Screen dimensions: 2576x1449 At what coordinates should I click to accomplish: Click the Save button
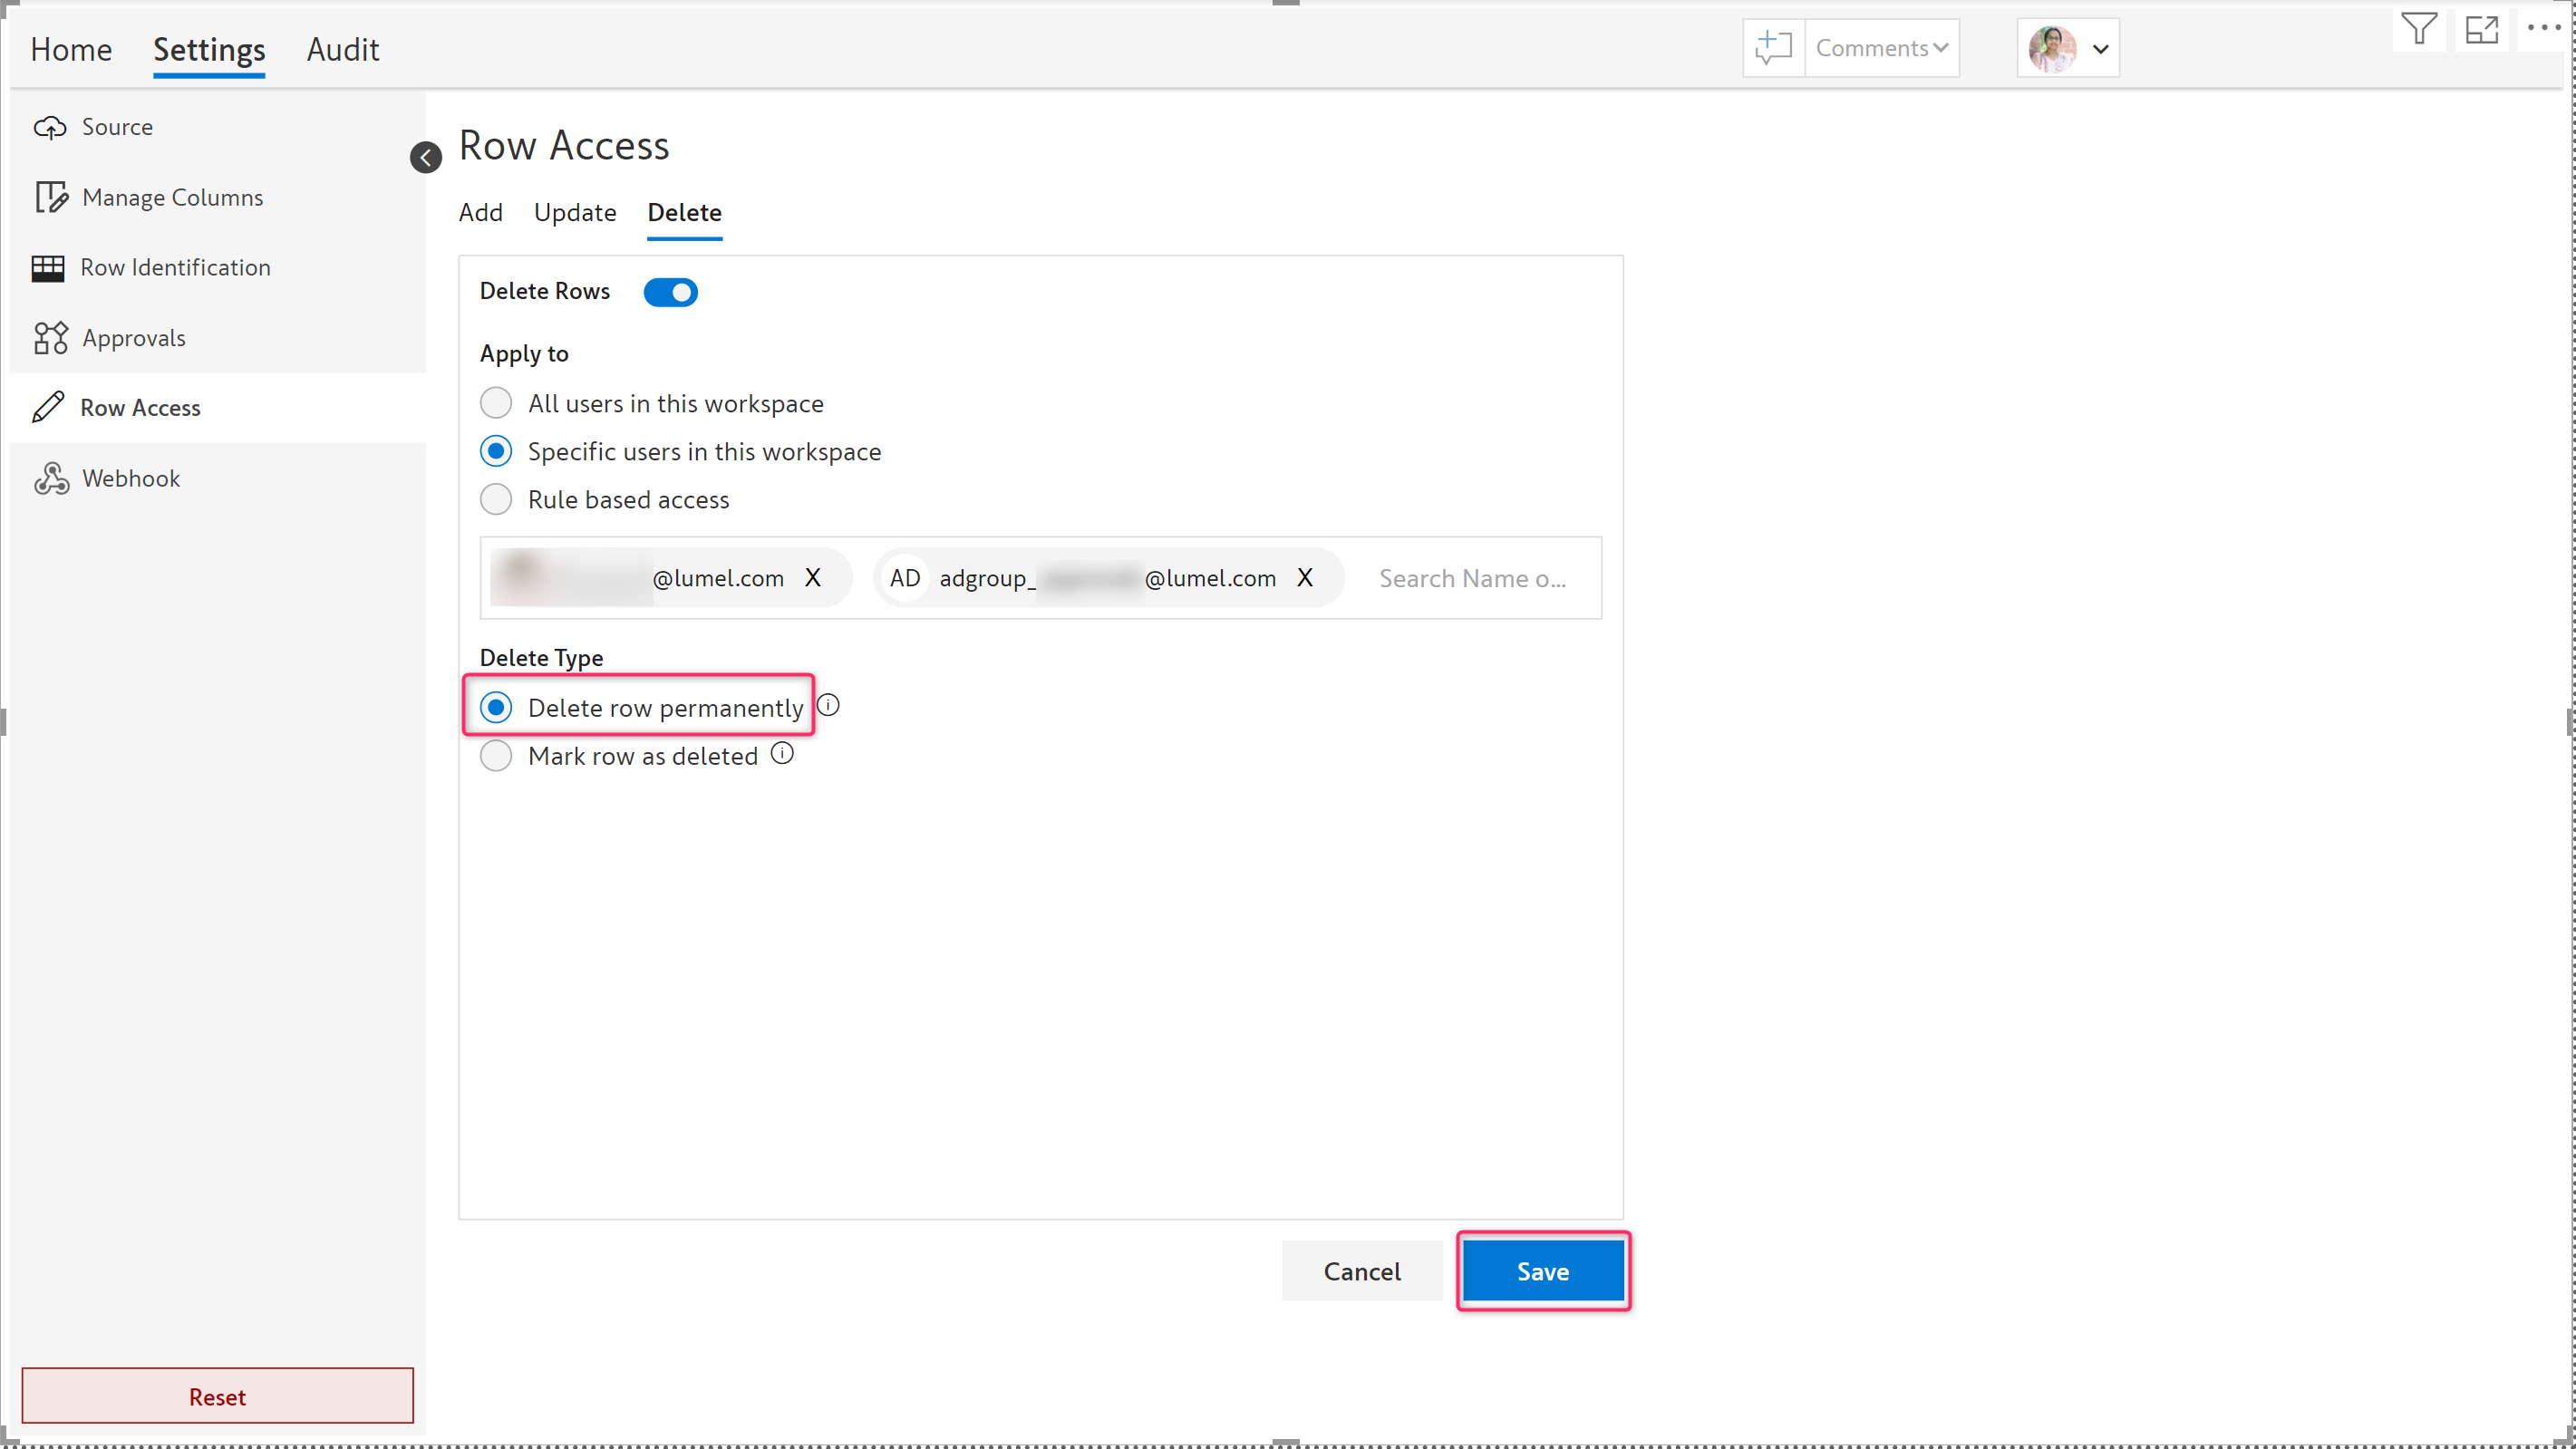pyautogui.click(x=1542, y=1271)
